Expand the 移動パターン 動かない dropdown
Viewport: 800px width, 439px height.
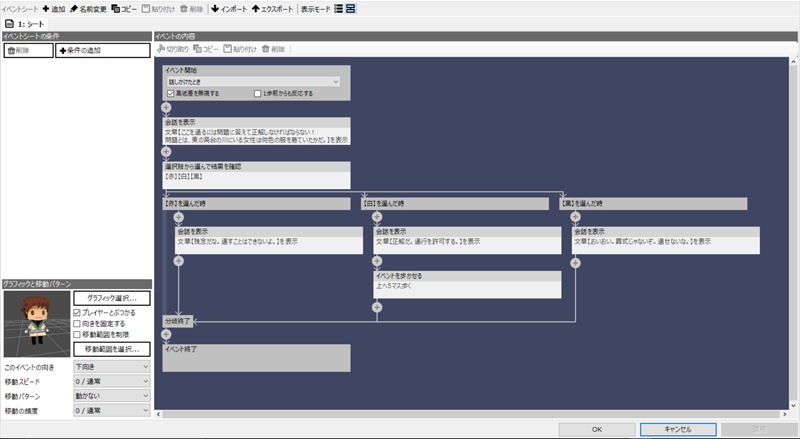click(111, 395)
